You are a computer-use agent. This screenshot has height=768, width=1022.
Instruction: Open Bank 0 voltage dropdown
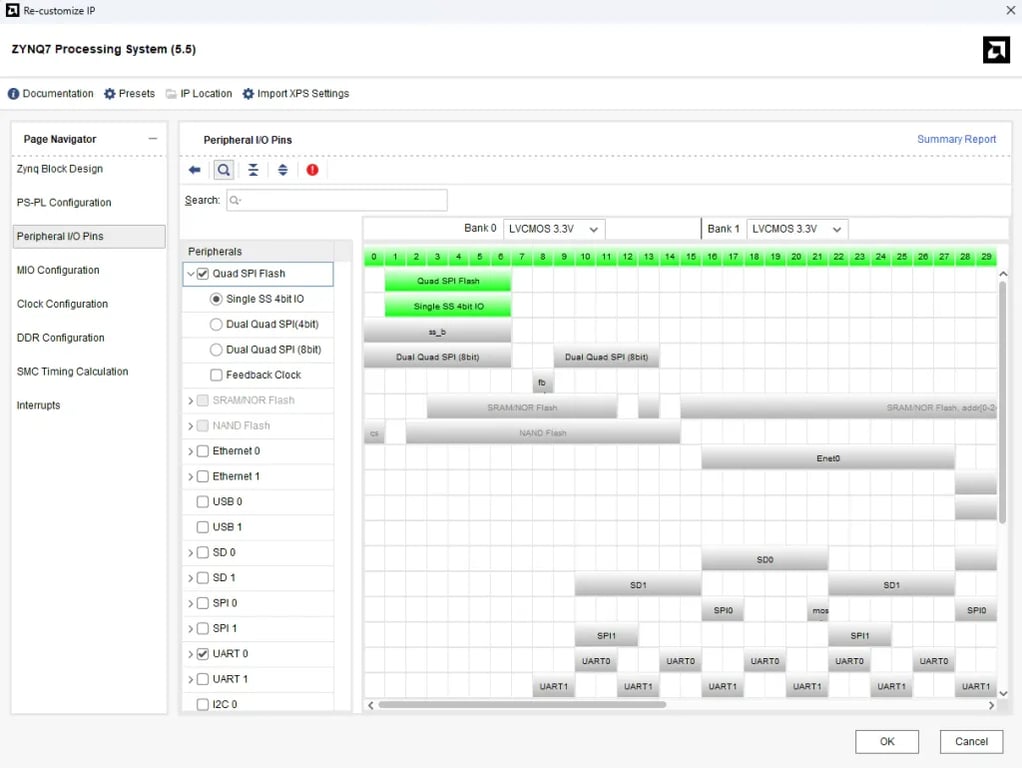[x=554, y=229]
